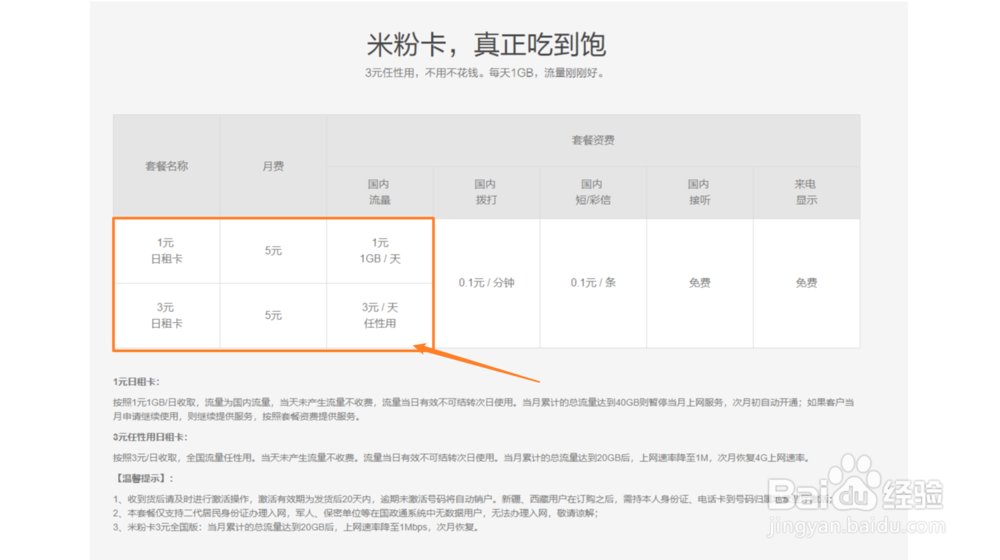Click the 0.1元/条 SMS rate cell
This screenshot has width=1000, height=560.
click(x=593, y=283)
